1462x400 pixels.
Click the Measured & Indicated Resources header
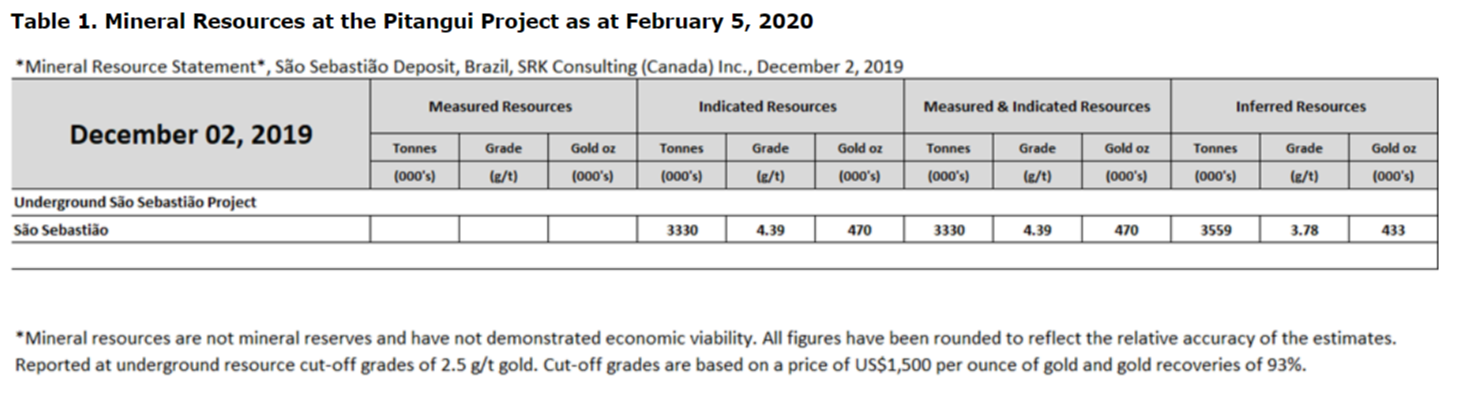tap(1037, 106)
